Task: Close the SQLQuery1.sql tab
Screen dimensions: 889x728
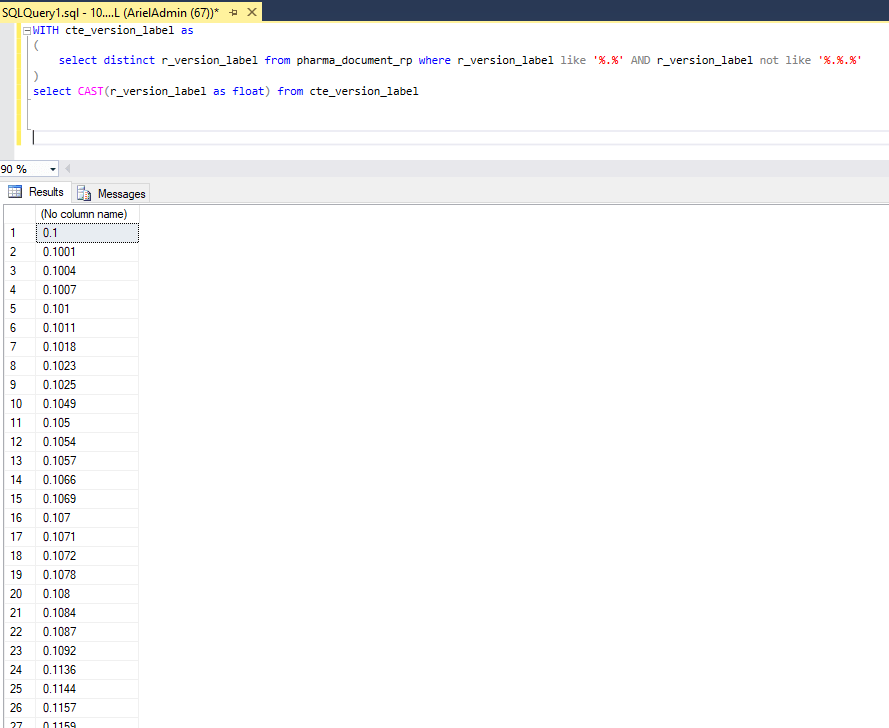Action: [252, 12]
